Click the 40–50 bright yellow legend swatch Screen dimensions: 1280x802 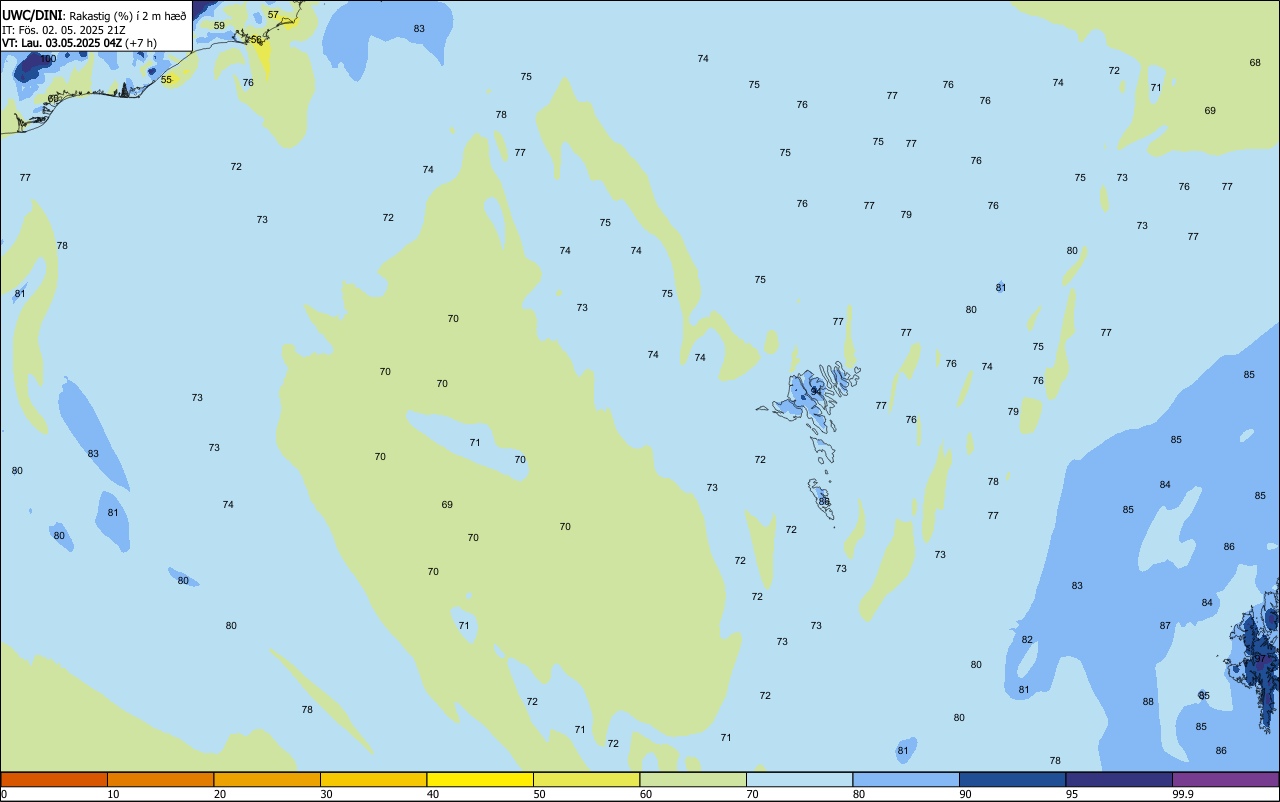(480, 779)
